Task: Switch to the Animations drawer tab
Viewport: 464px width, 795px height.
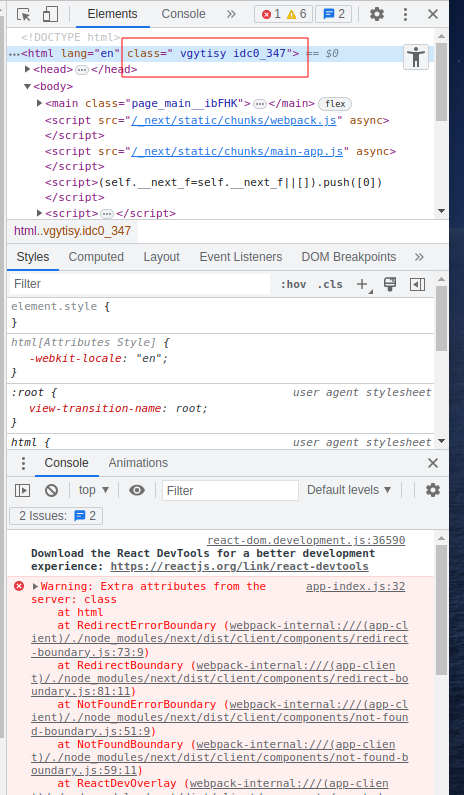Action: coord(138,463)
